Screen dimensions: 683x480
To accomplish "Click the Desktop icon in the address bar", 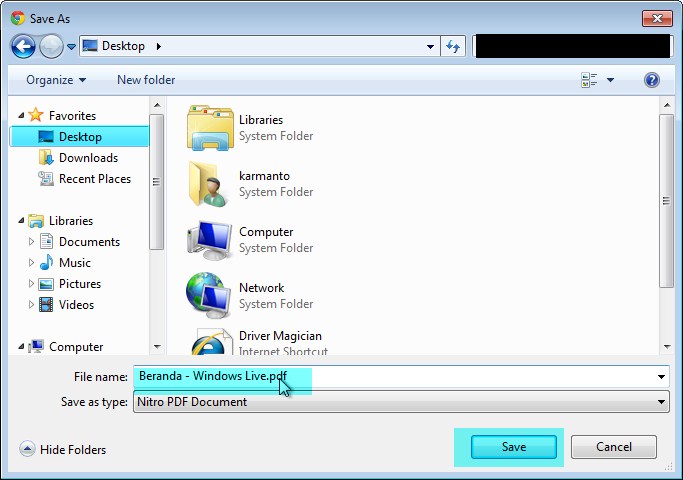I will click(90, 46).
